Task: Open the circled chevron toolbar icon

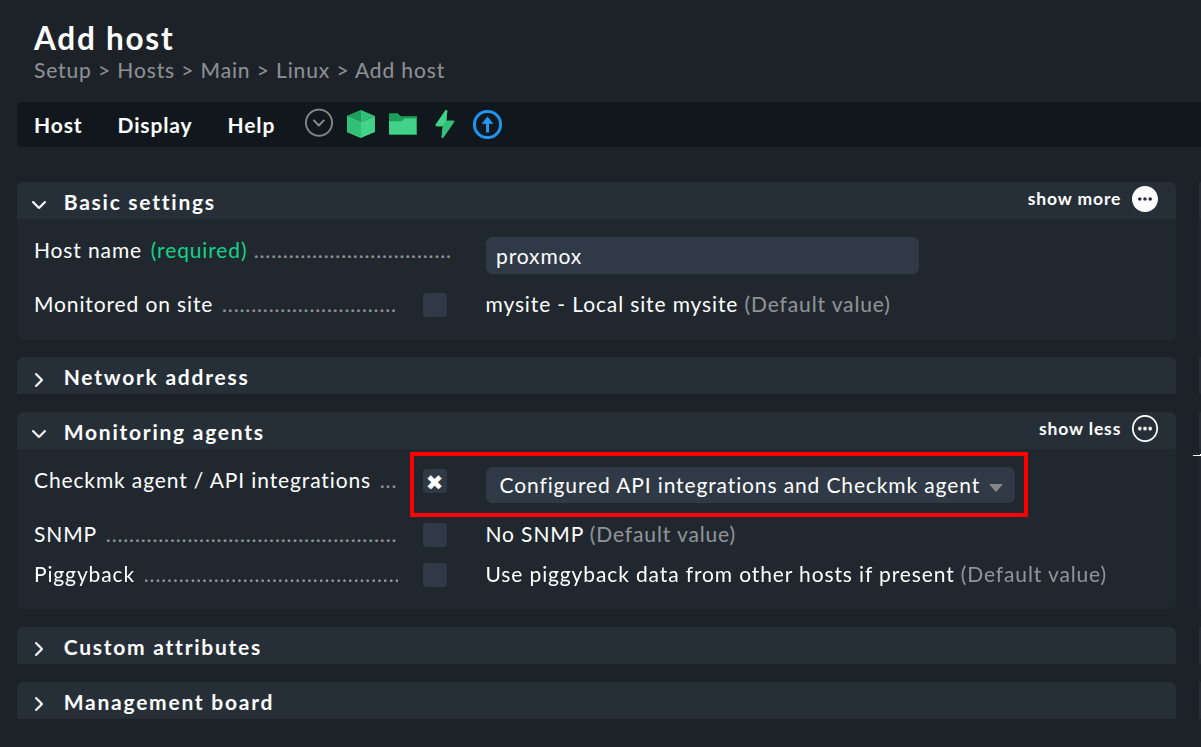Action: (x=318, y=122)
